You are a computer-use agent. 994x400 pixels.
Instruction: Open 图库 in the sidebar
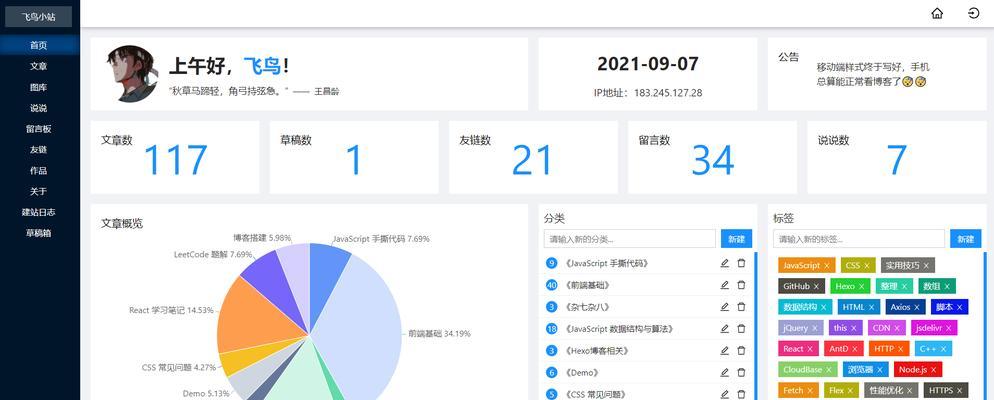pos(39,87)
